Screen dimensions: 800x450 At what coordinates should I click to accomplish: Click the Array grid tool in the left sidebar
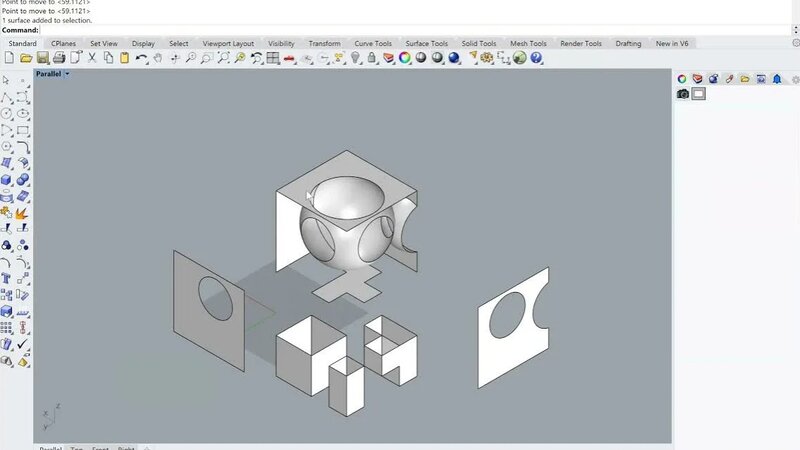pyautogui.click(x=6, y=328)
